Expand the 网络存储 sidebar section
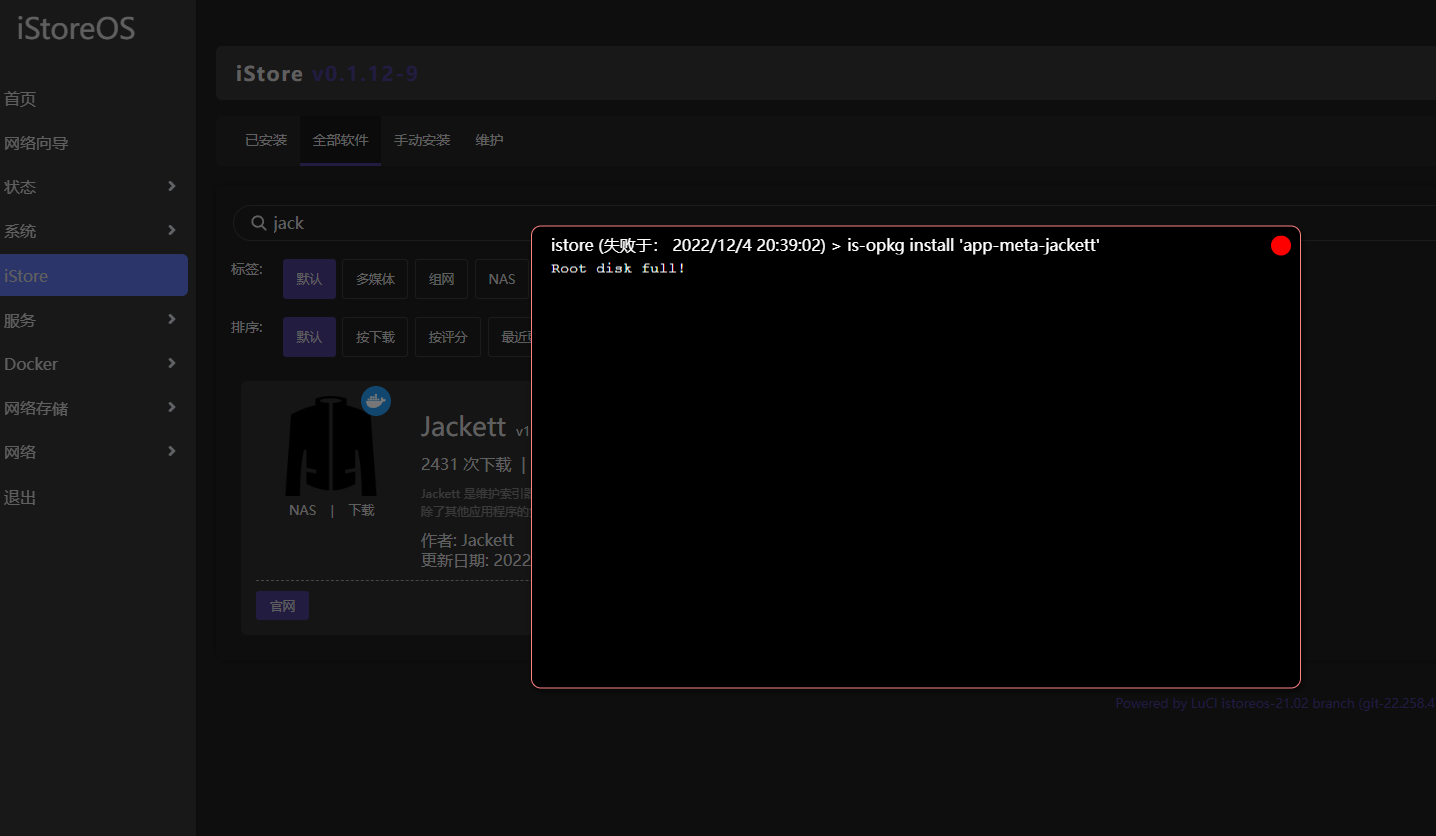This screenshot has height=836, width=1436. click(x=94, y=407)
